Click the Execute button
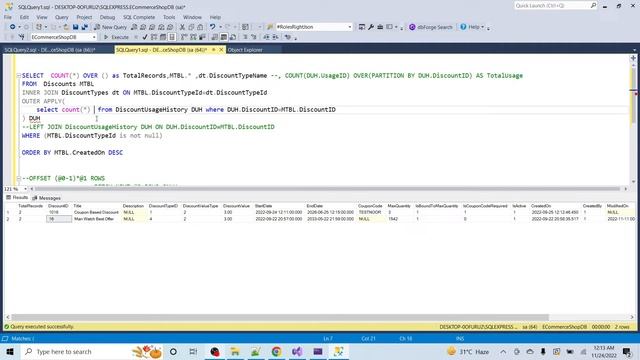This screenshot has height=360, width=640. tap(116, 37)
